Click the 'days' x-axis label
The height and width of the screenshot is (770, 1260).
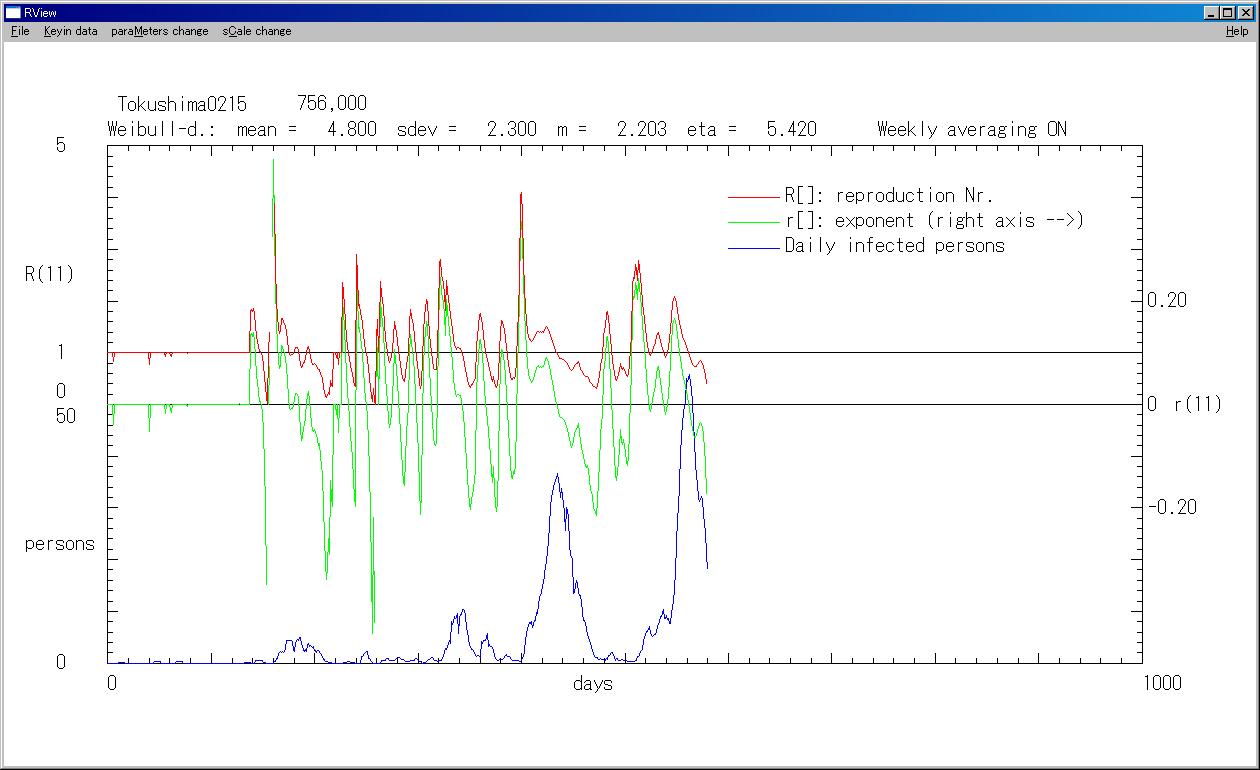tap(592, 684)
